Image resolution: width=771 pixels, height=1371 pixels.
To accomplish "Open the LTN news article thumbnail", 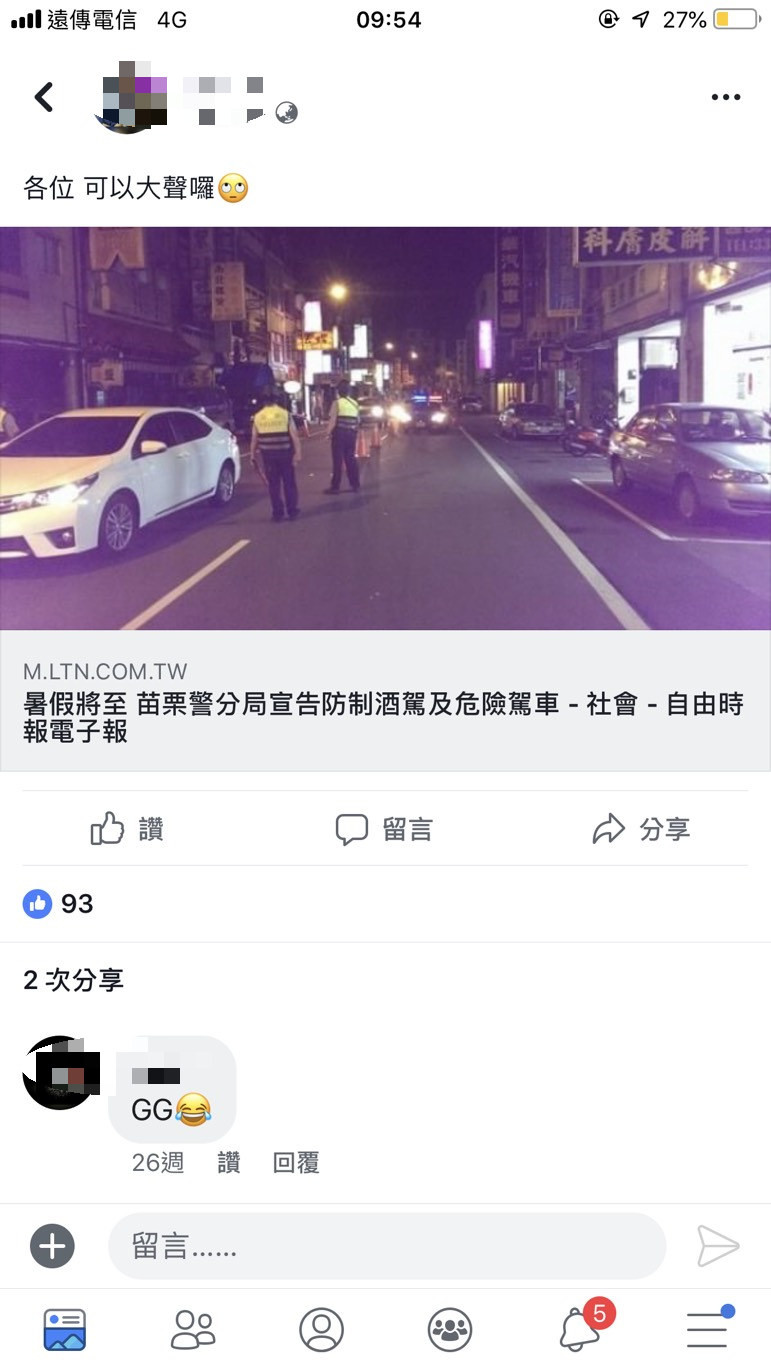I will [x=385, y=428].
